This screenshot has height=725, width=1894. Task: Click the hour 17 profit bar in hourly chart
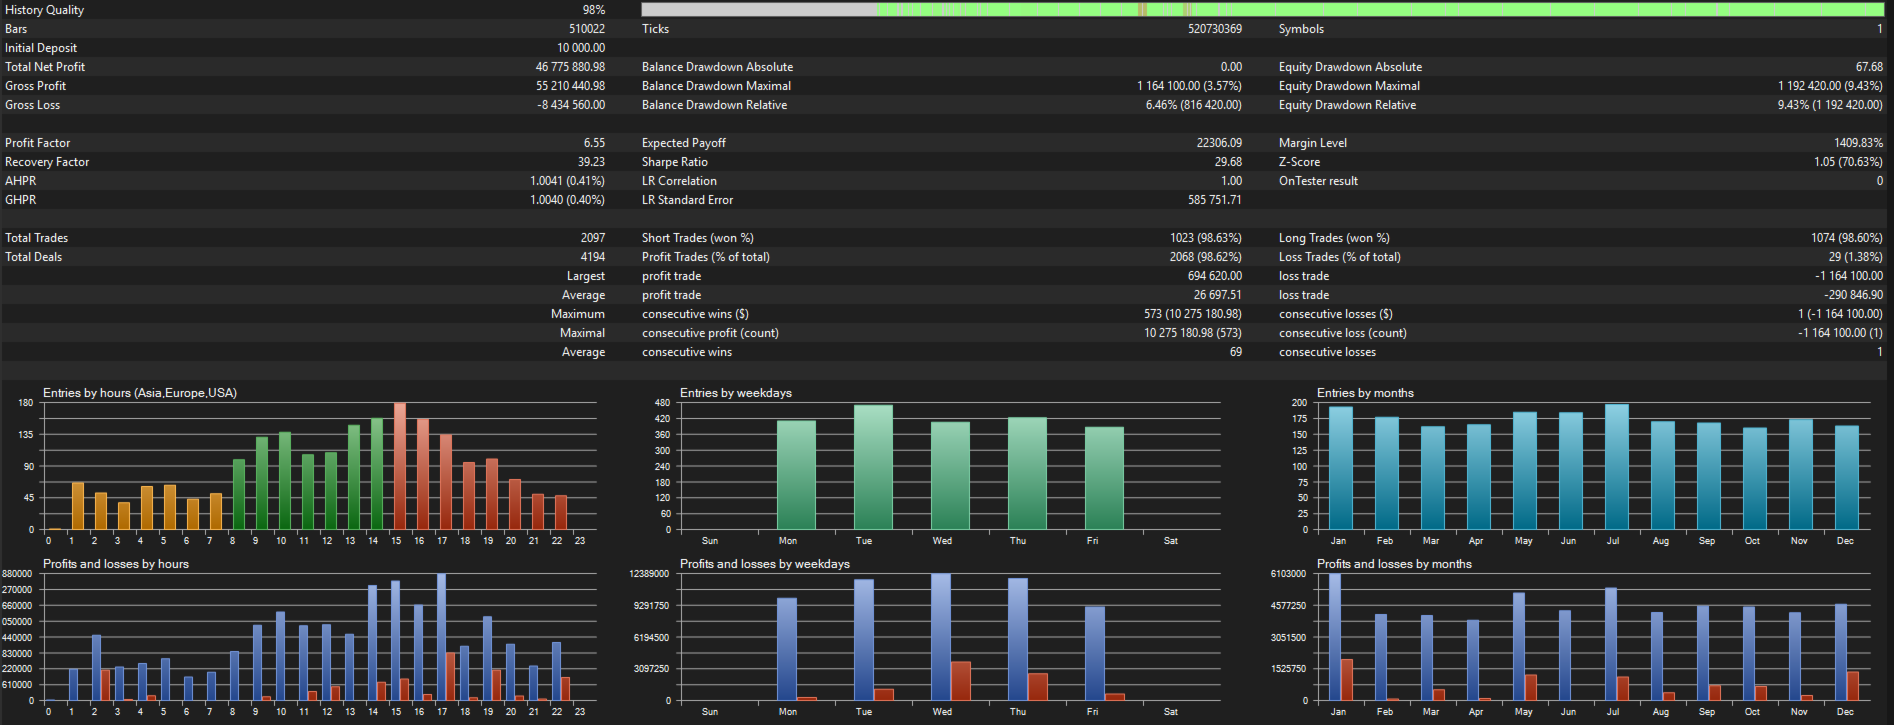point(441,637)
